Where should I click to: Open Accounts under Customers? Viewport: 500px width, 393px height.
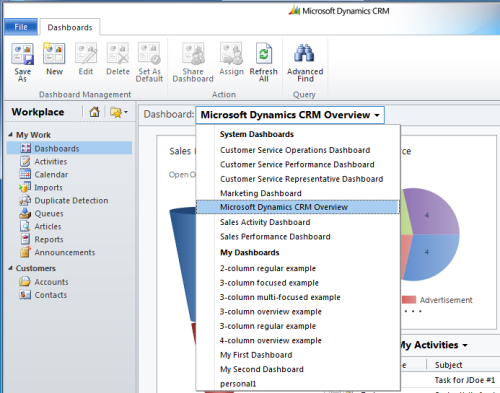pyautogui.click(x=51, y=282)
